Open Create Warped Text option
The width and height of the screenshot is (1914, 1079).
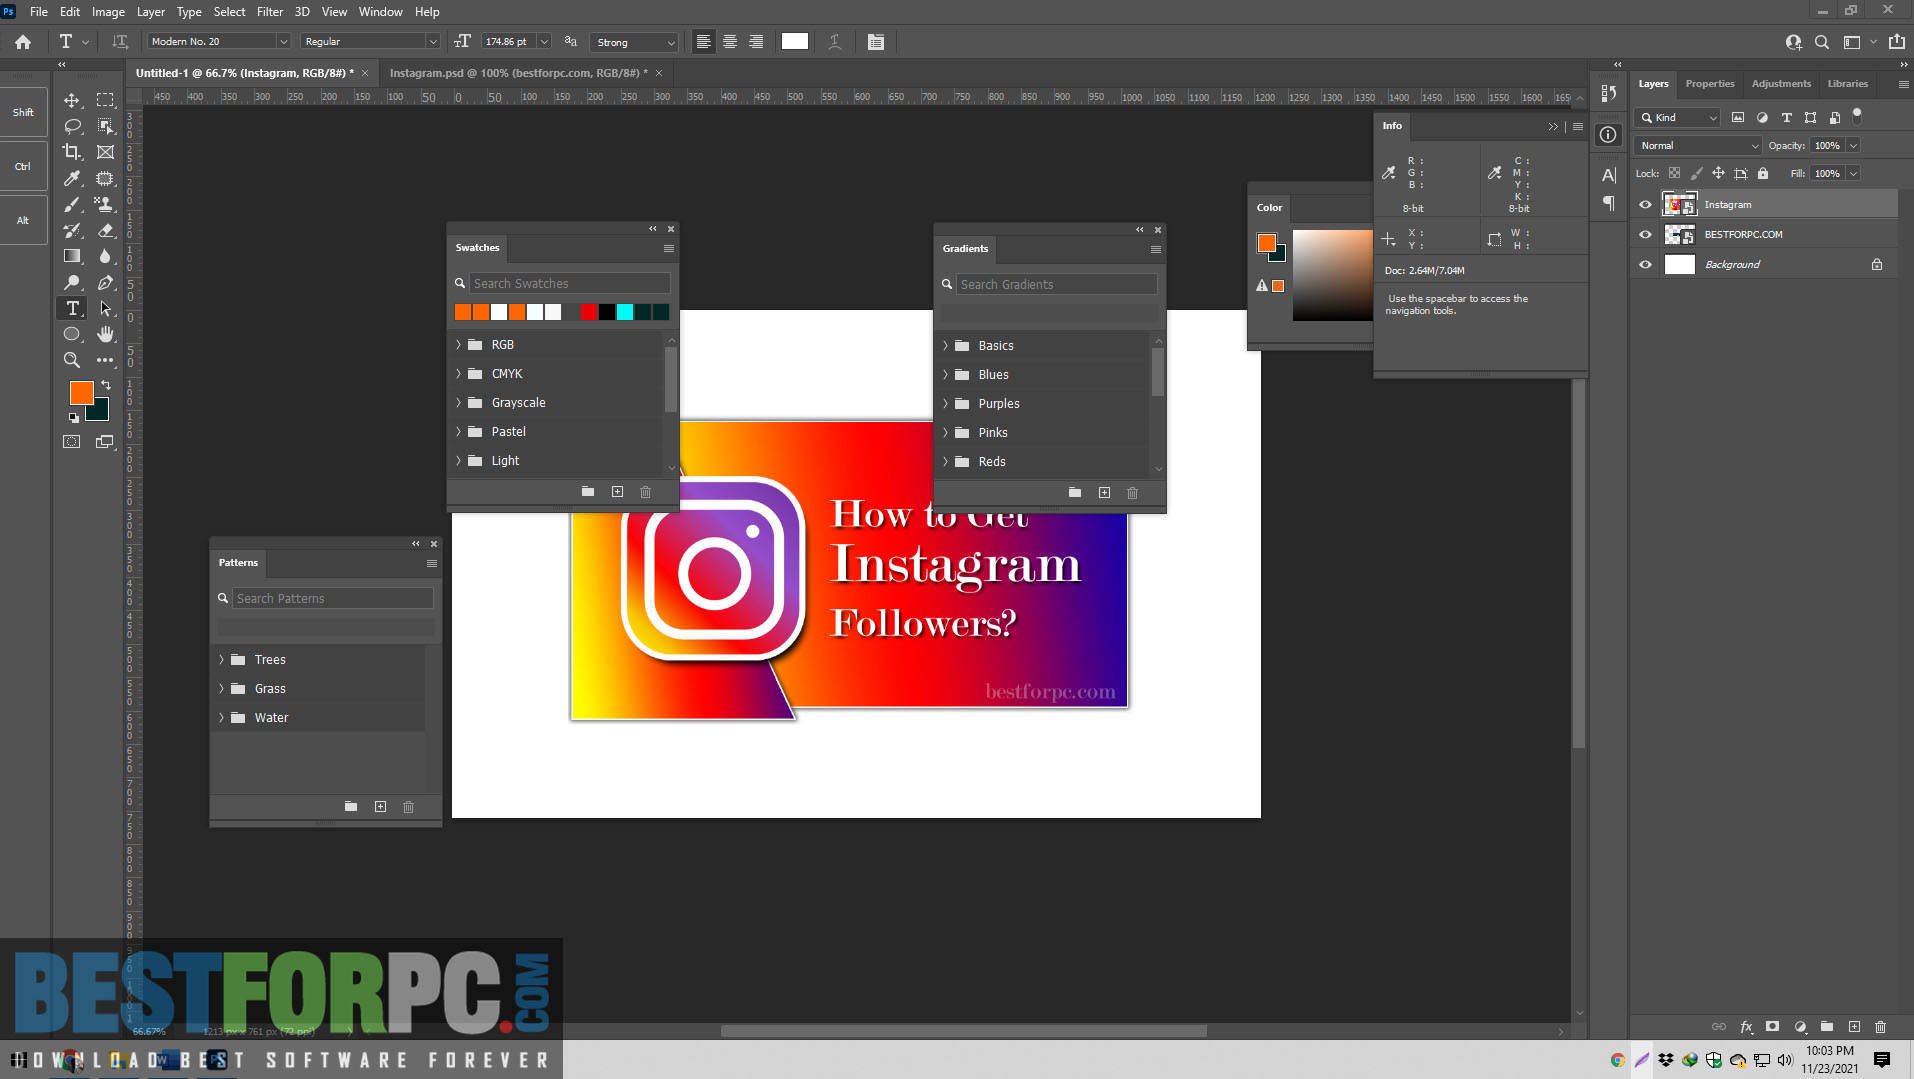point(835,41)
